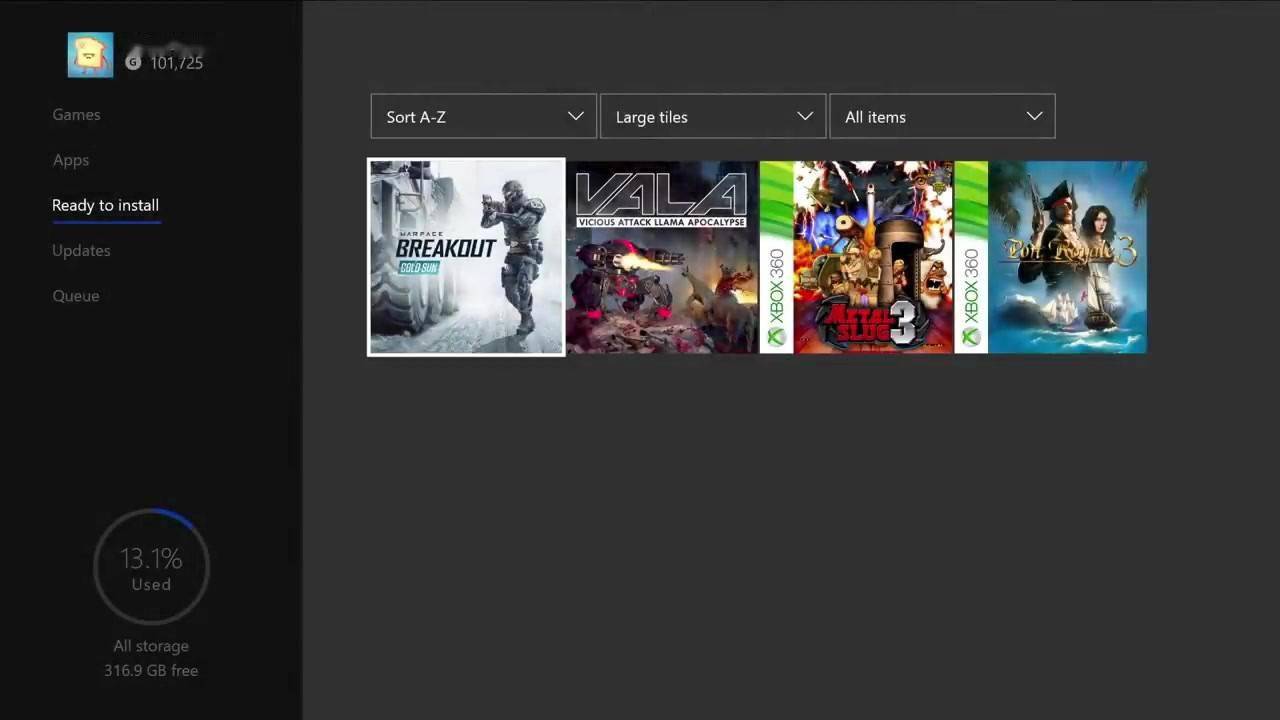Open the Queue section
The width and height of the screenshot is (1280, 720).
pos(76,296)
